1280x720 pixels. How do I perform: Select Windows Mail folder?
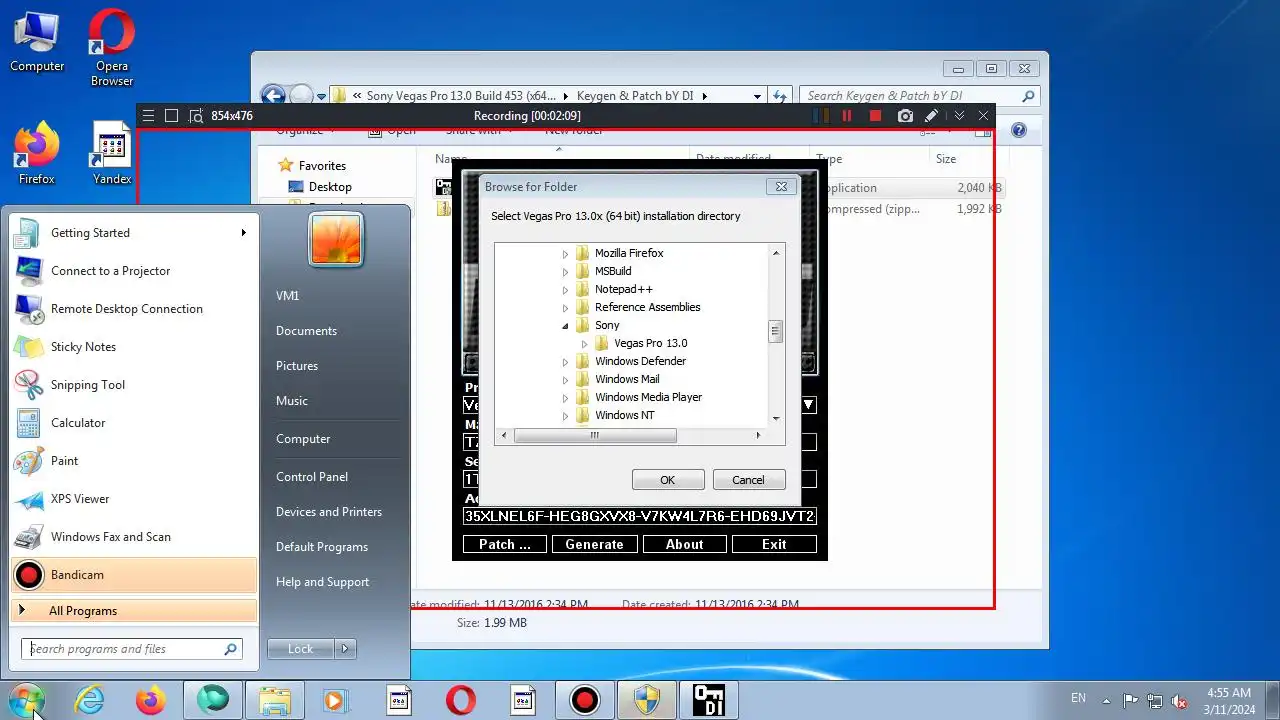618,379
